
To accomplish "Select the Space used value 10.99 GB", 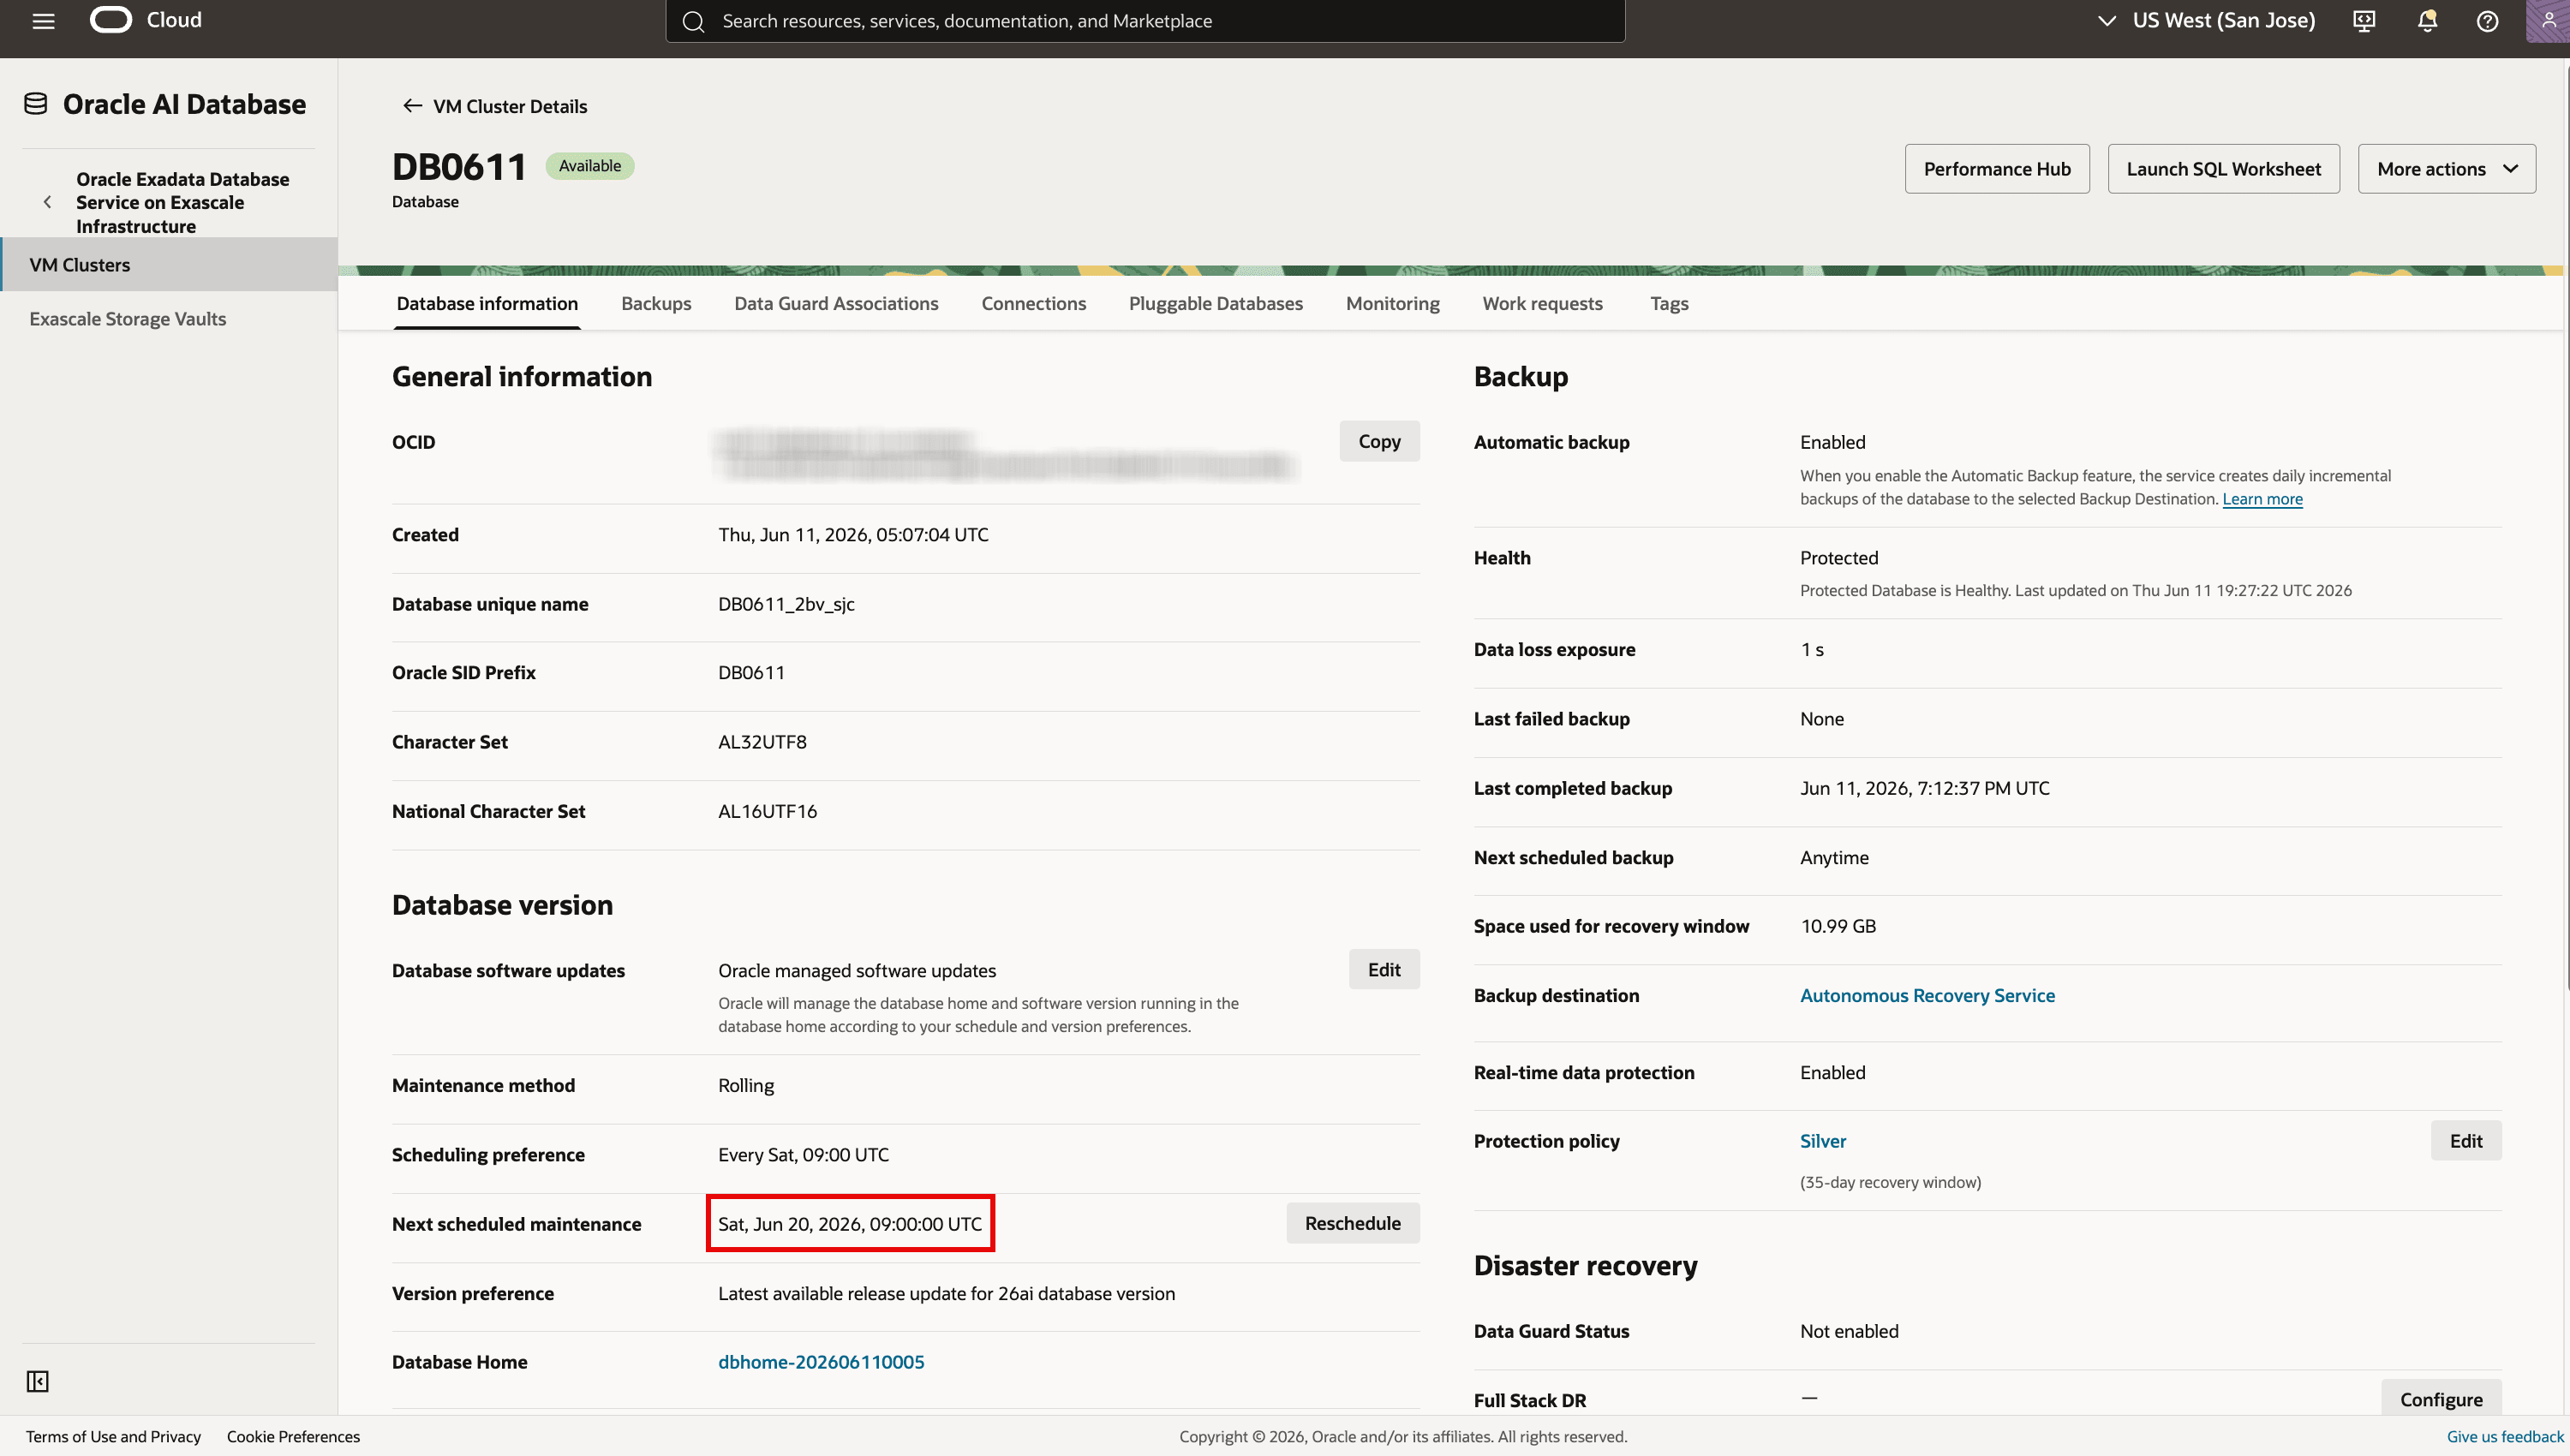I will pos(1838,926).
